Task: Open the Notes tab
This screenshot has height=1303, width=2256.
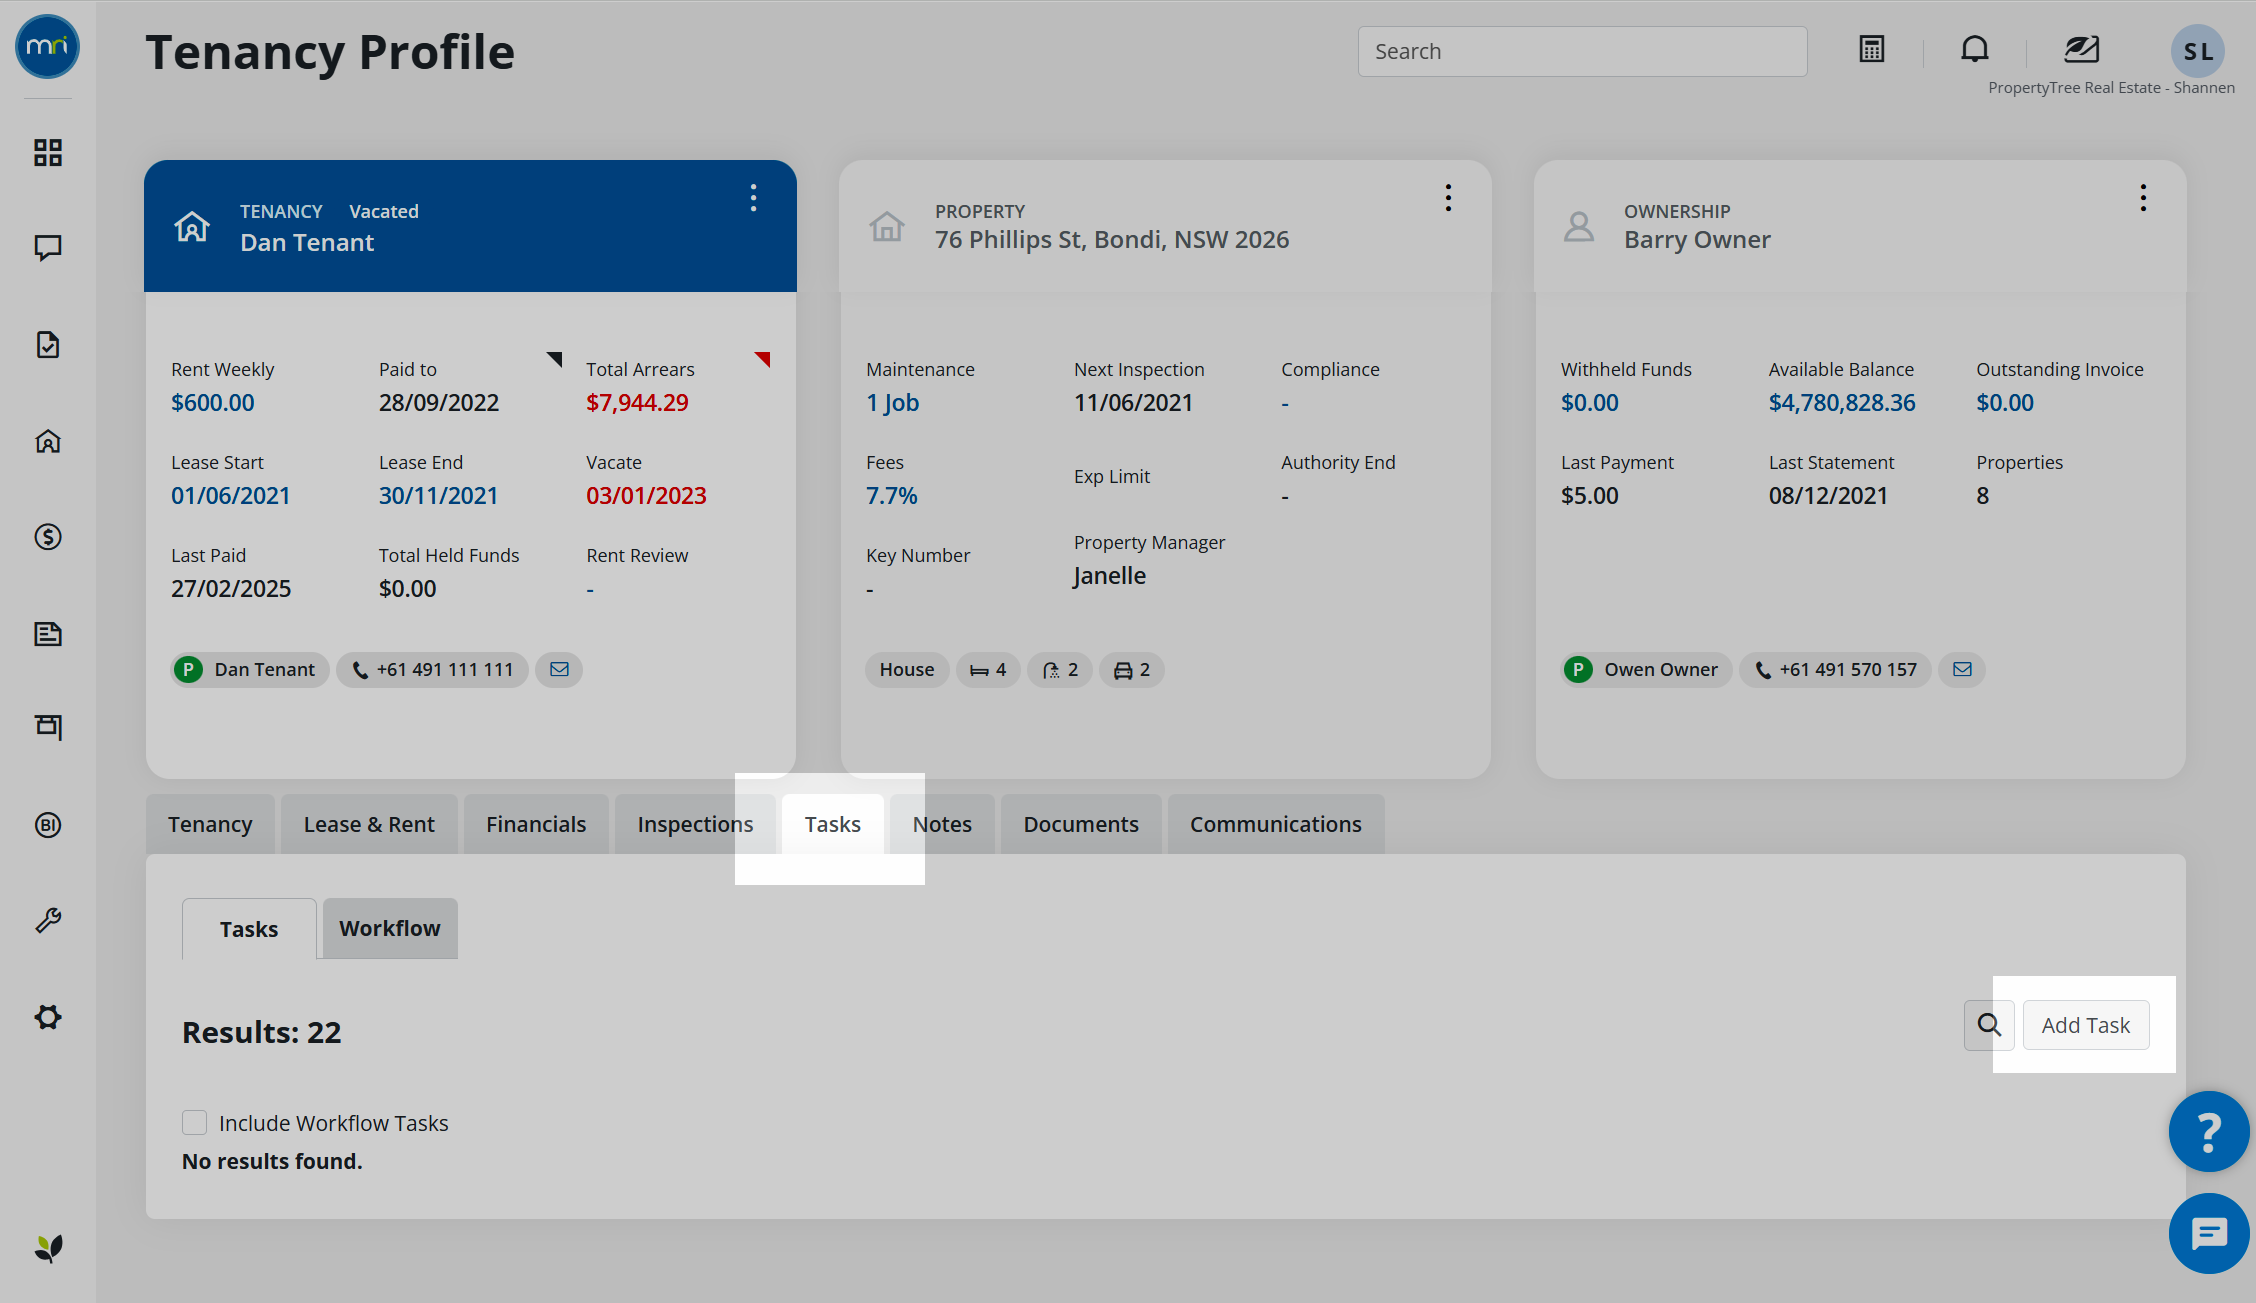Action: [x=942, y=824]
